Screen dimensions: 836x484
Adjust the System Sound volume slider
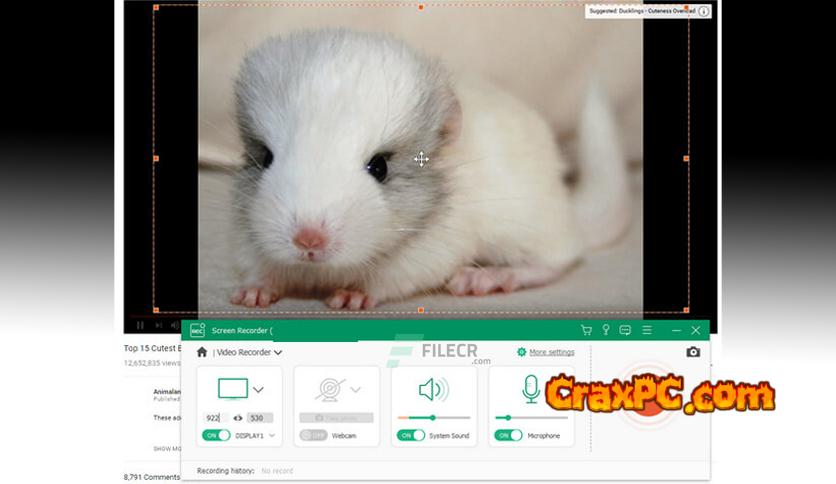(433, 417)
